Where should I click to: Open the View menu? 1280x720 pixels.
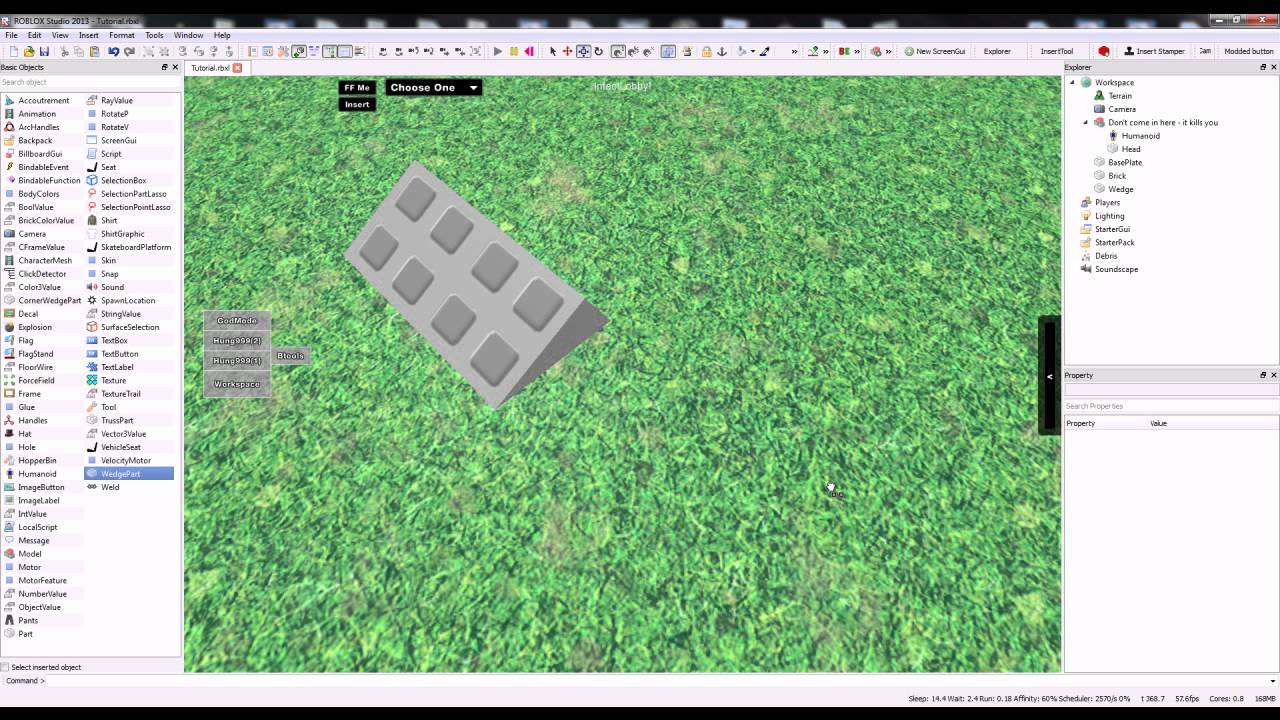pos(60,35)
